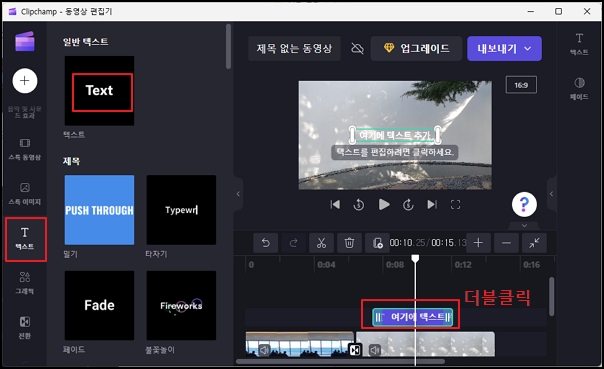Open 페이드 properties in right panel
This screenshot has width=604, height=369.
pyautogui.click(x=579, y=89)
